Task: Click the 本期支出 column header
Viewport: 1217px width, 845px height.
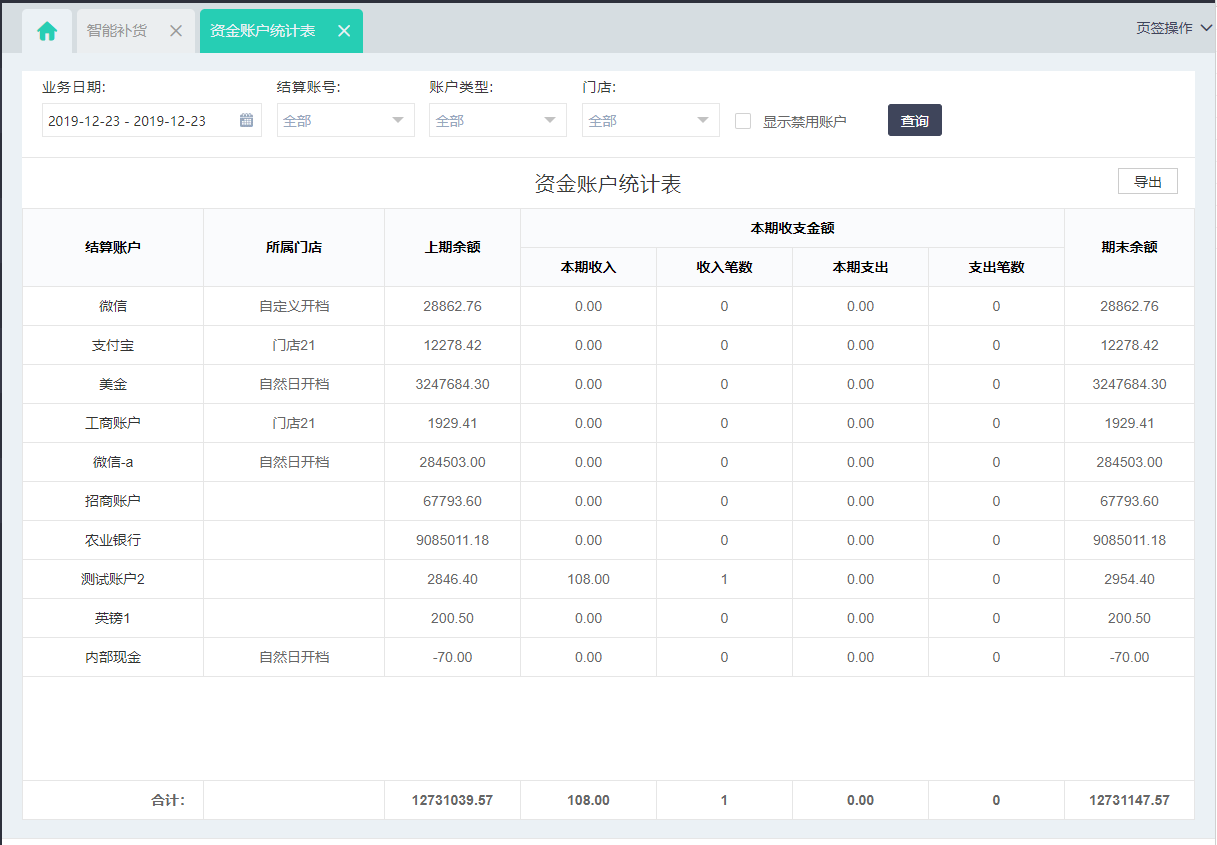Action: 861,267
